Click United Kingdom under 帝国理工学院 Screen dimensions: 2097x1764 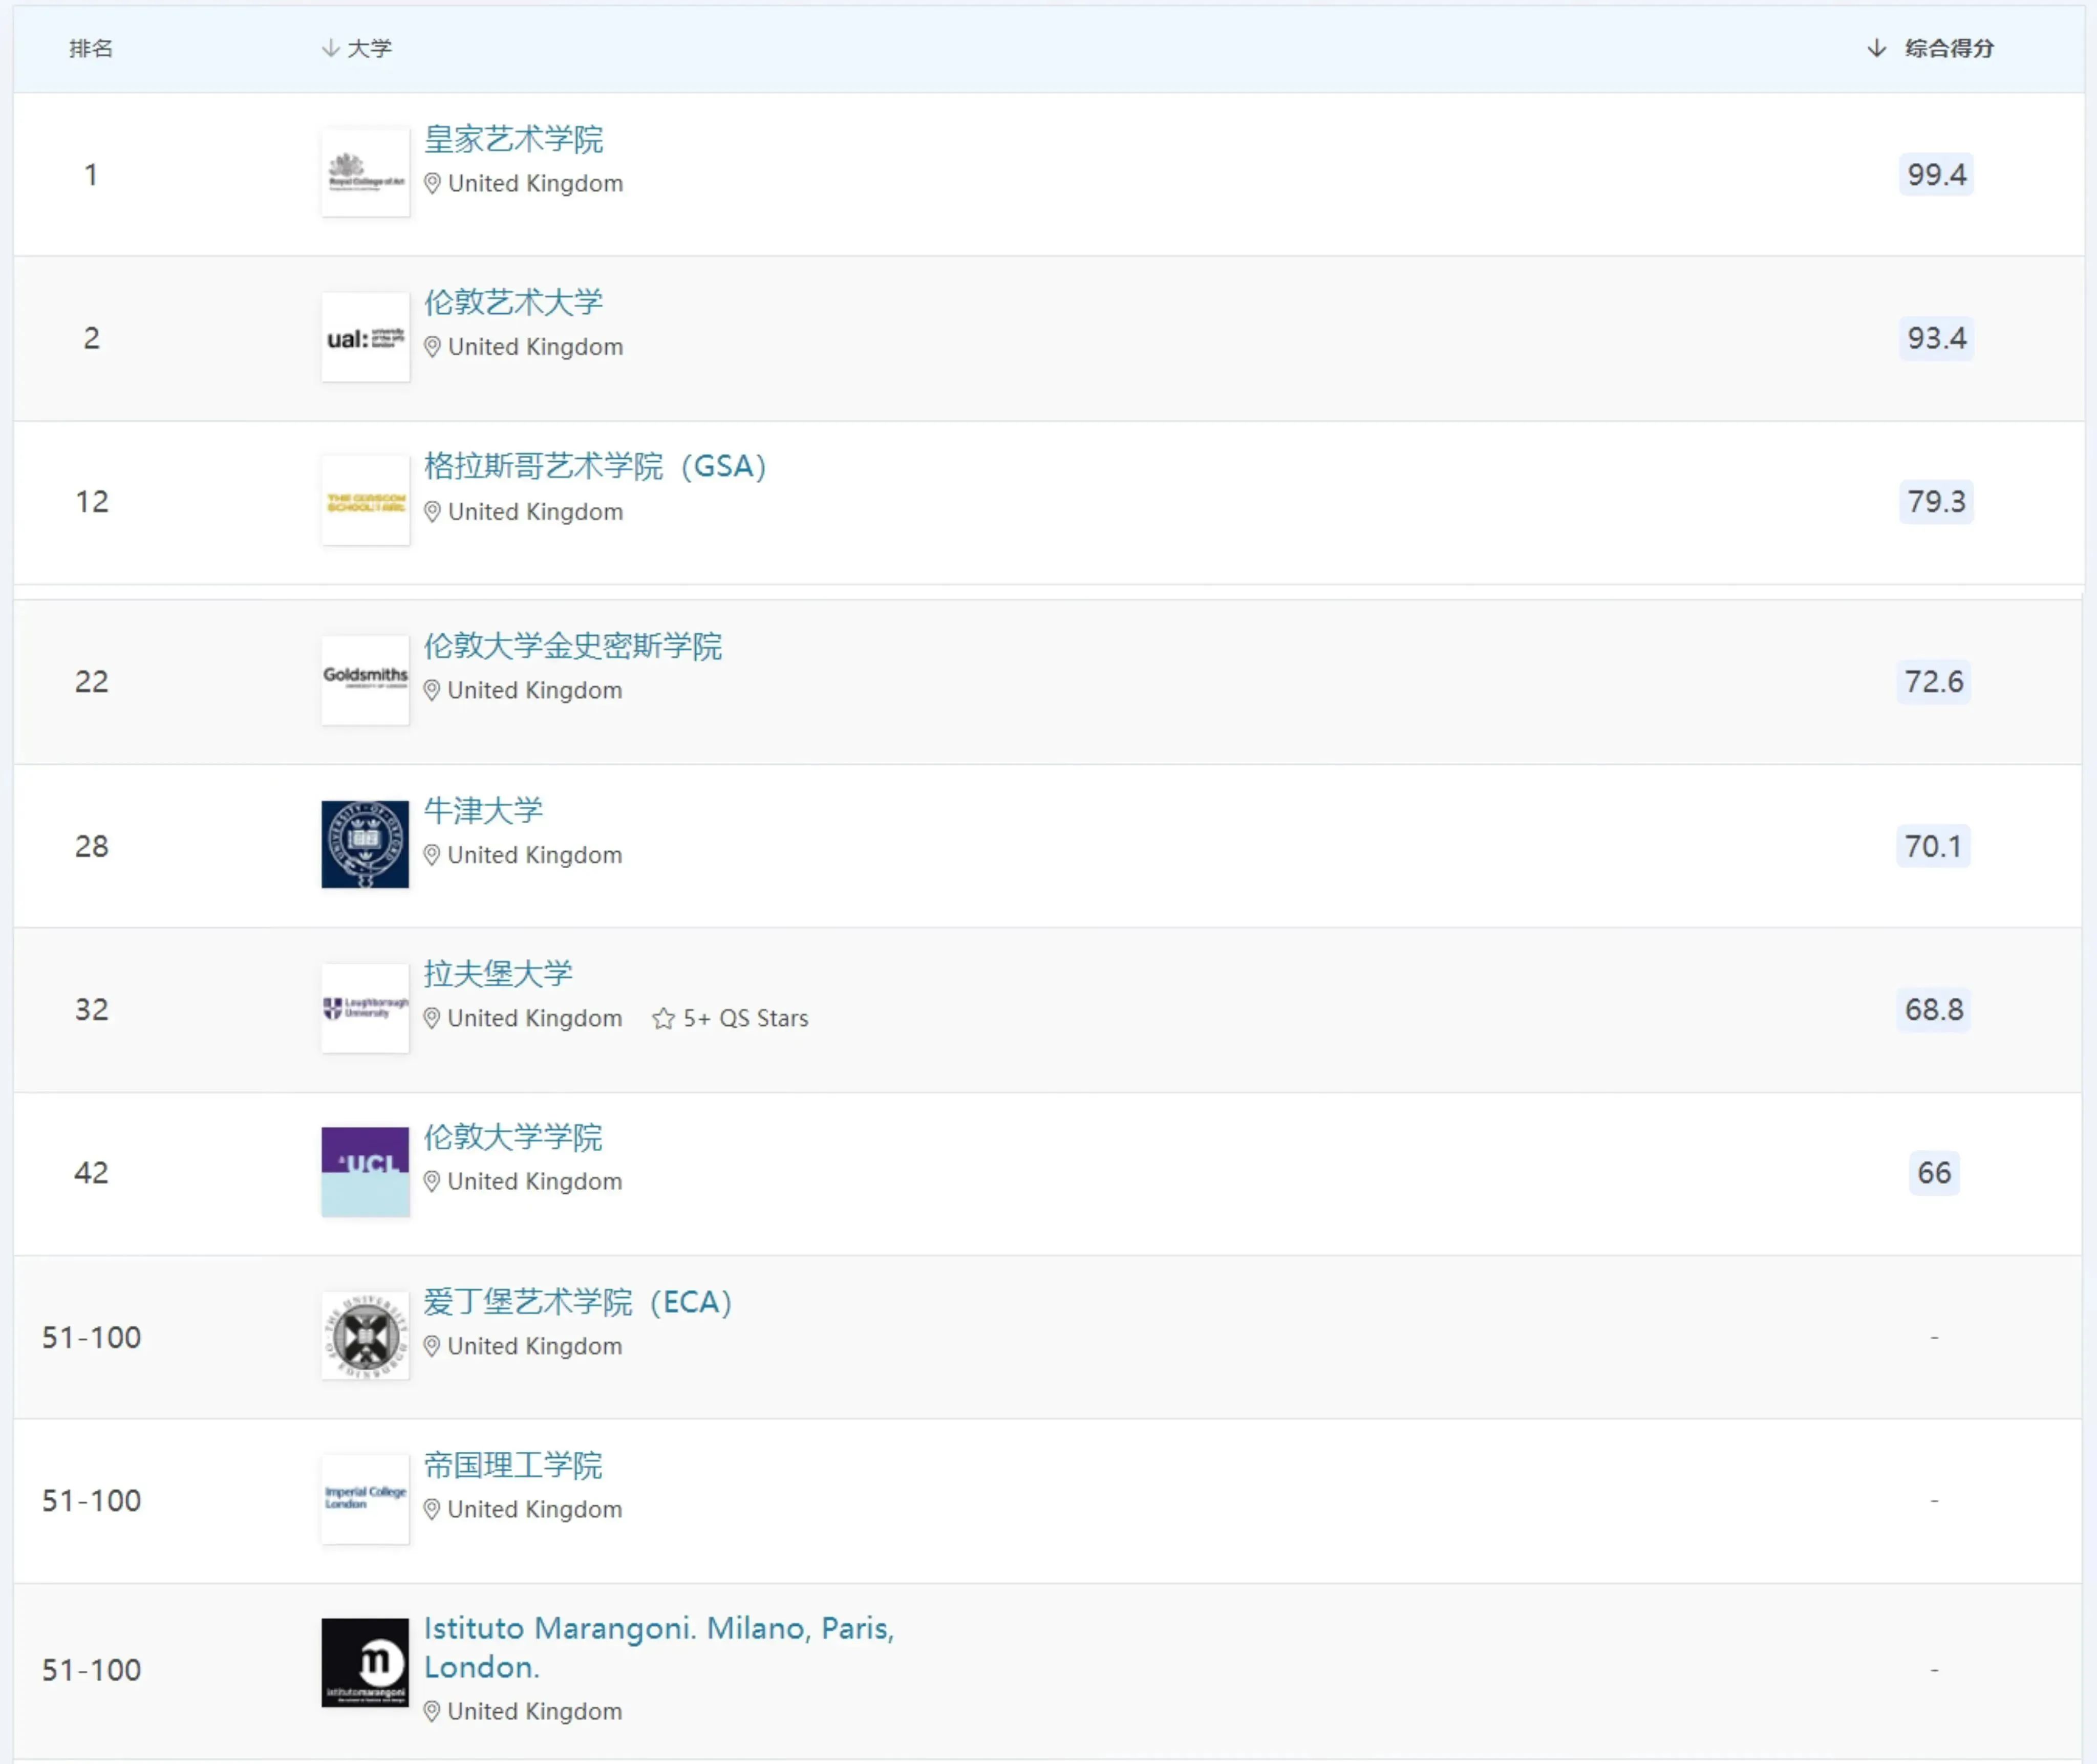[x=535, y=1509]
